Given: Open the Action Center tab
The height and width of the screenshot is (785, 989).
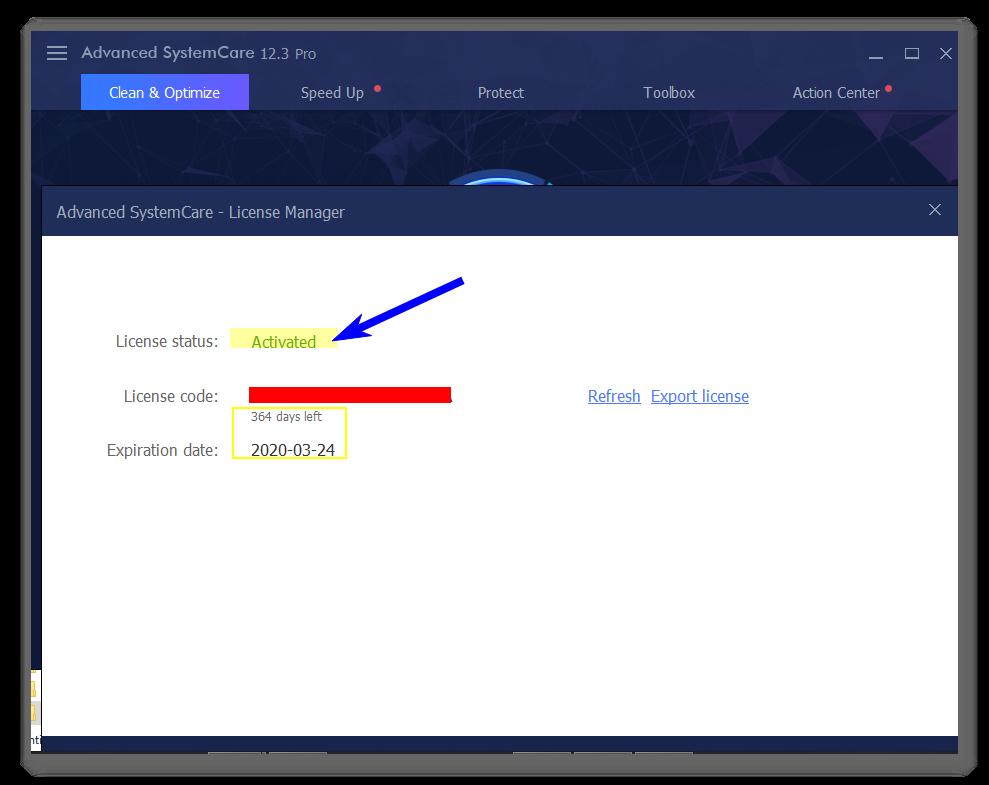Looking at the screenshot, I should pyautogui.click(x=836, y=93).
